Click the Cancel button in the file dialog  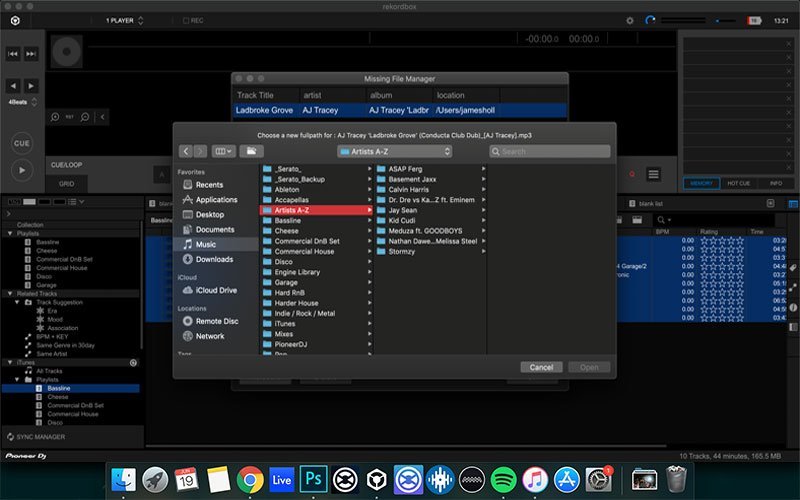point(541,367)
